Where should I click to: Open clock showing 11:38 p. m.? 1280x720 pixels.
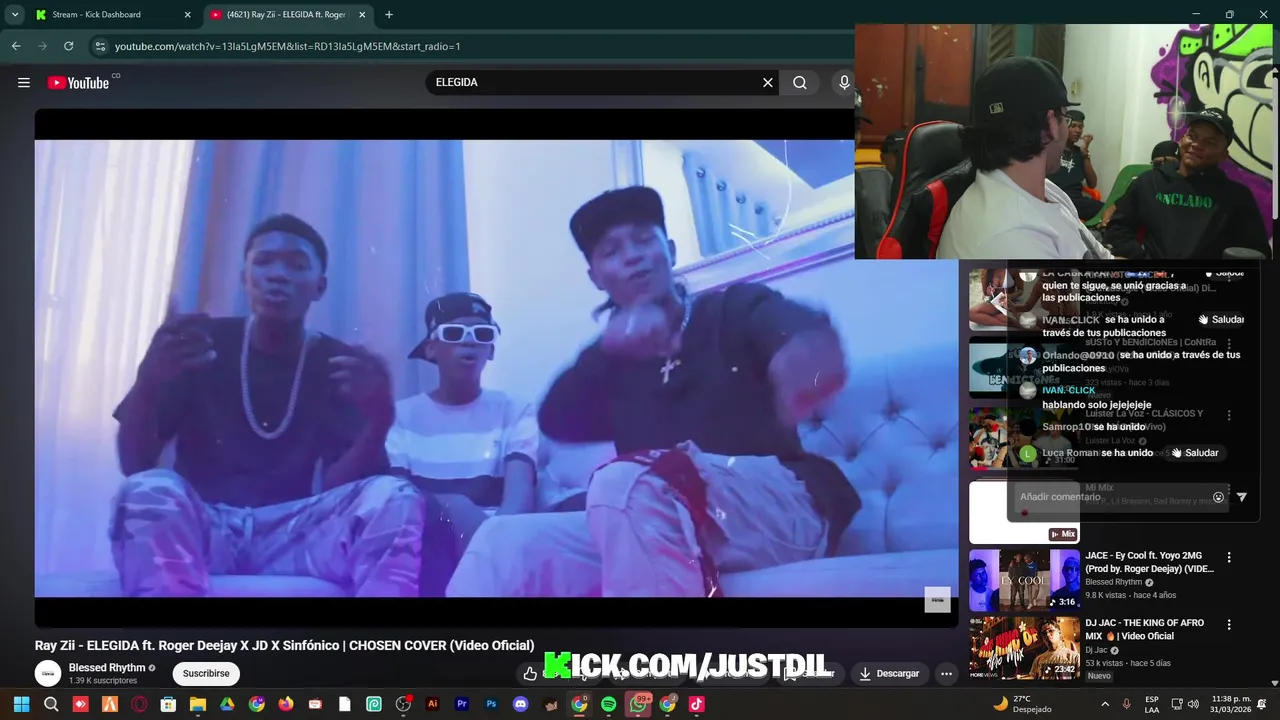point(1231,704)
